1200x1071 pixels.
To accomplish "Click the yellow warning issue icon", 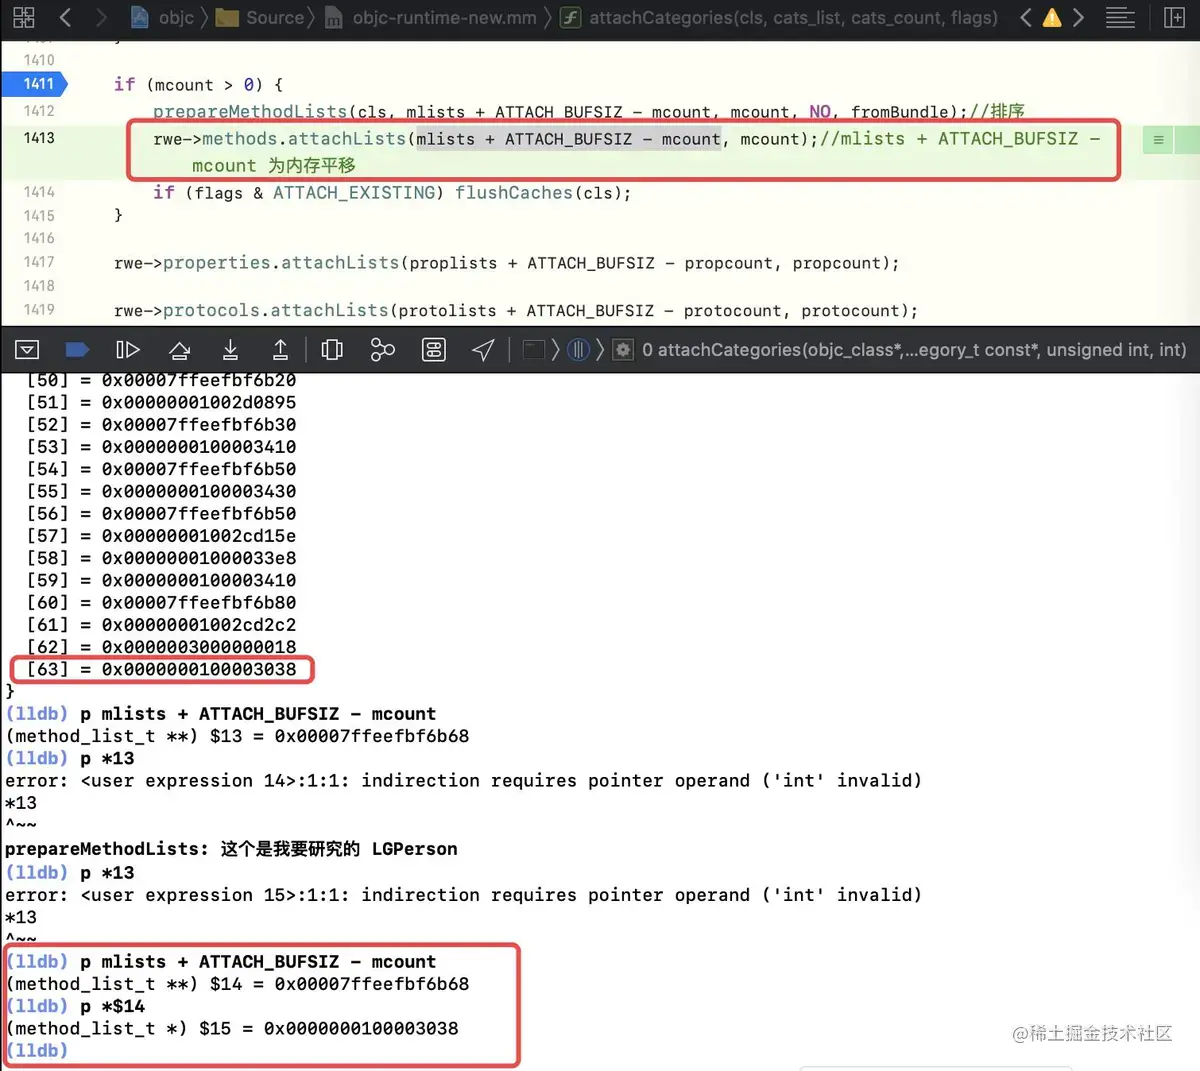I will [x=1052, y=17].
